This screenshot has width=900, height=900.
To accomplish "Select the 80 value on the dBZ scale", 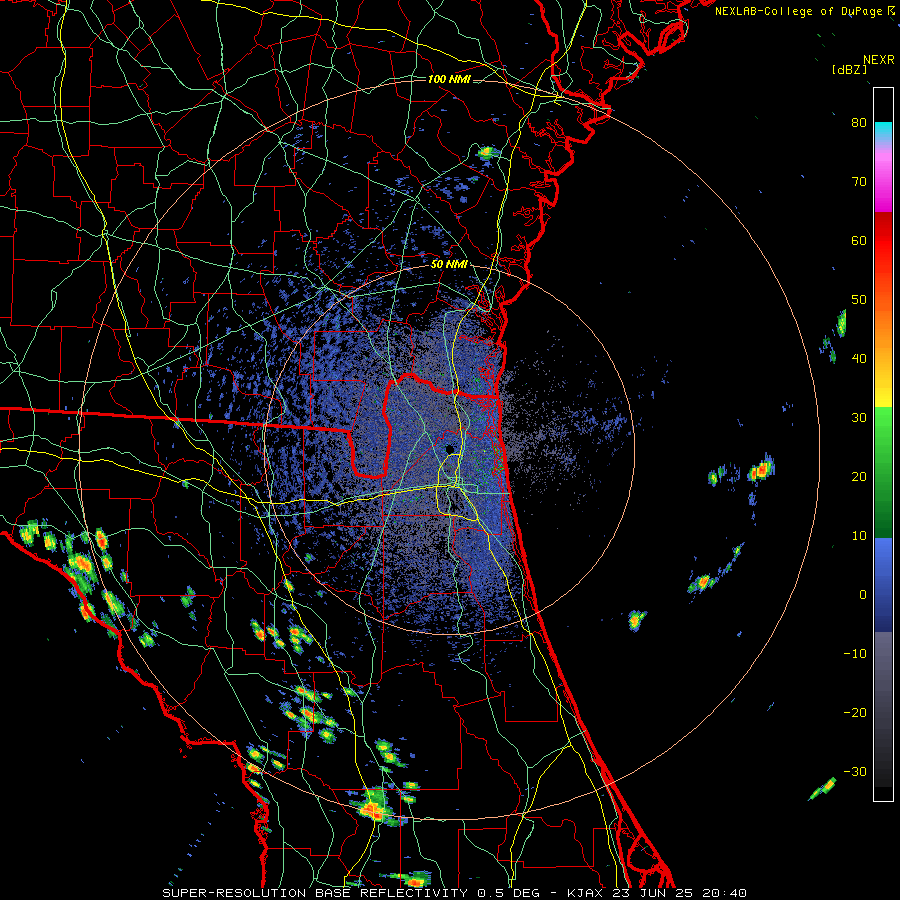I will click(859, 122).
